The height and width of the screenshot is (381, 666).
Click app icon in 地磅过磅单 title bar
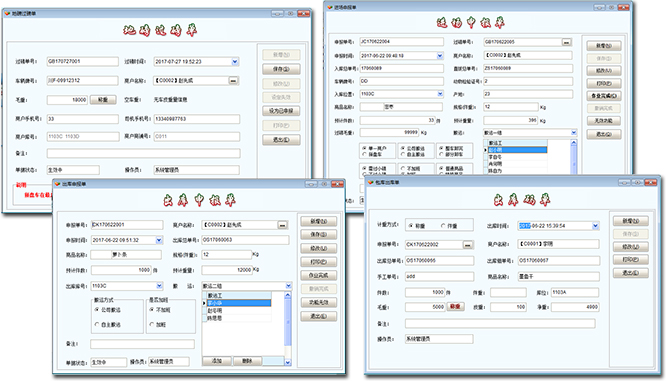point(7,14)
